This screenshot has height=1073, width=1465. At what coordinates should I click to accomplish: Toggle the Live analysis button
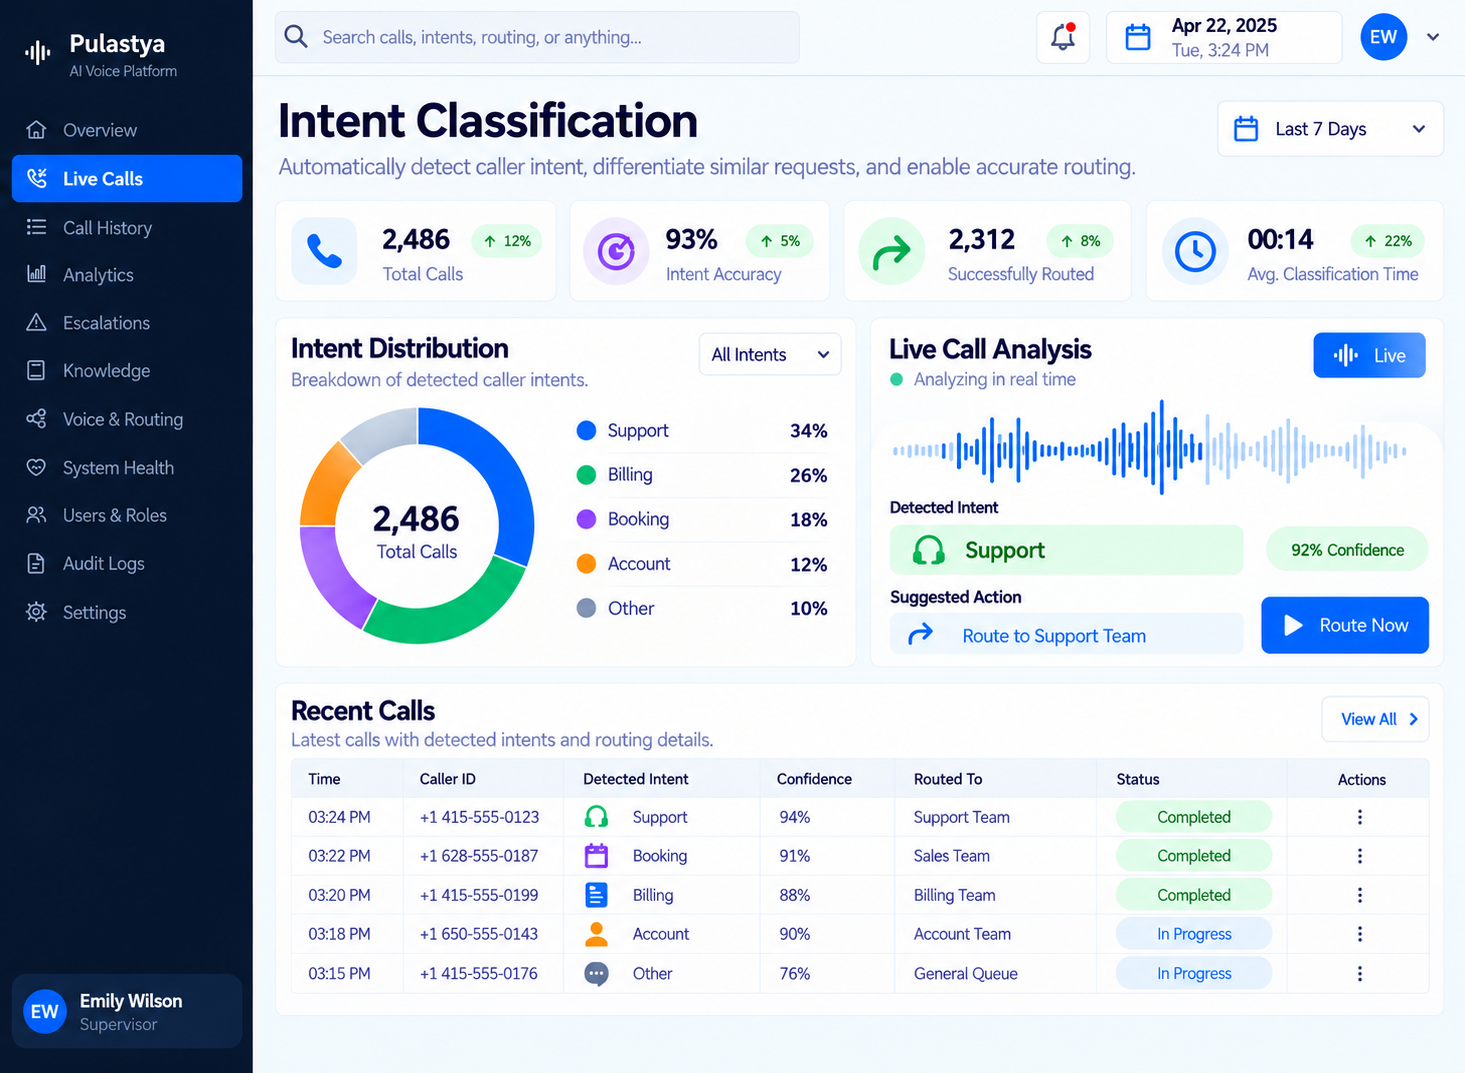pos(1369,355)
